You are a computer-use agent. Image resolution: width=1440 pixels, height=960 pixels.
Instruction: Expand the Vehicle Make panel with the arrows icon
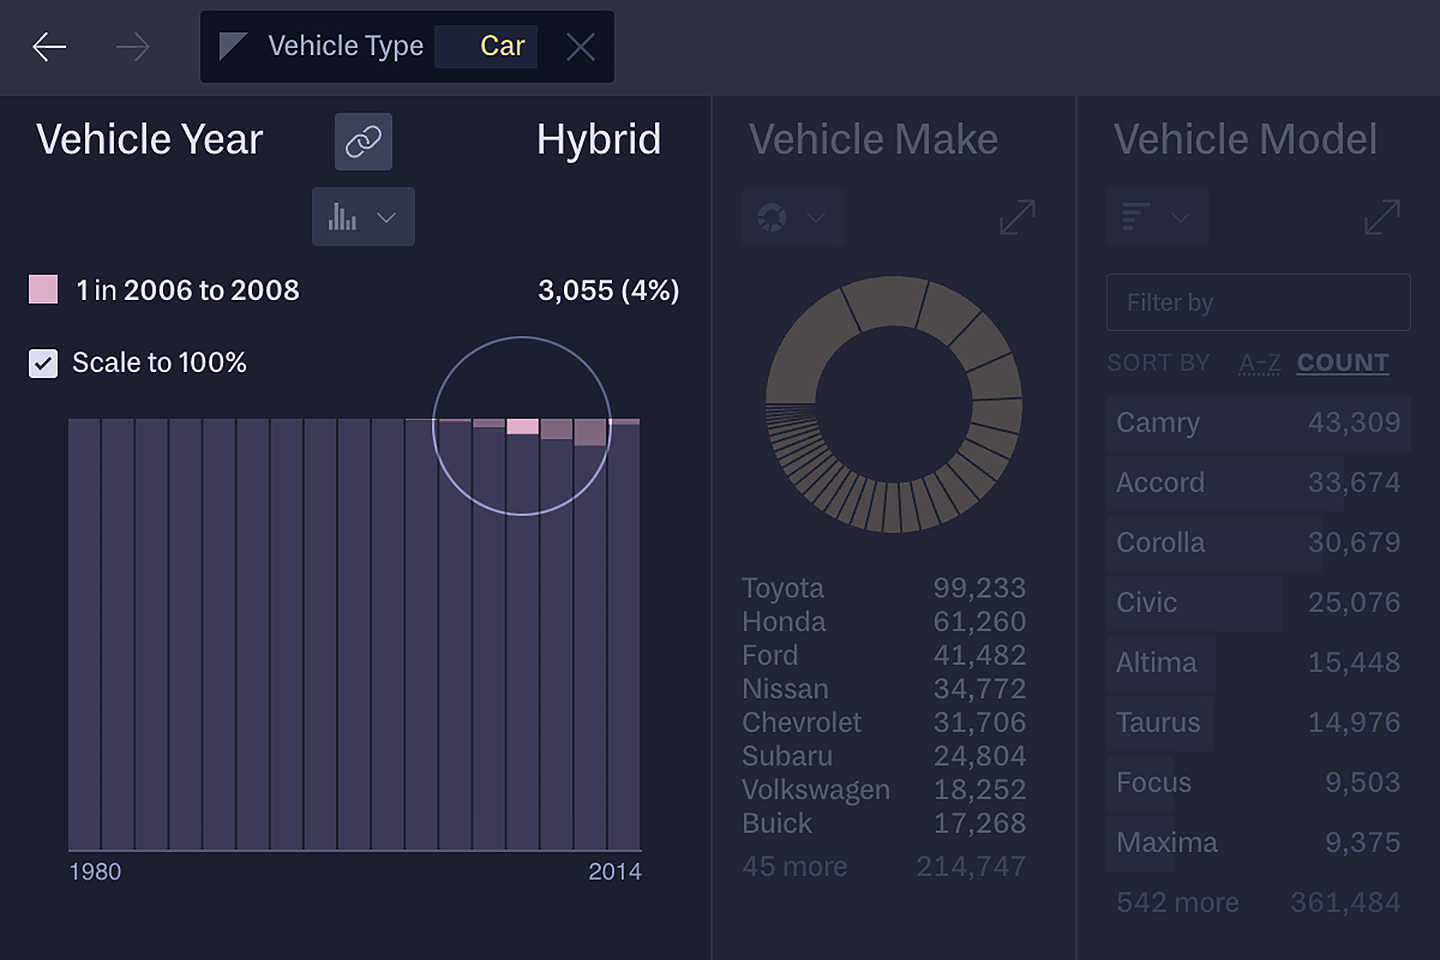point(1017,217)
